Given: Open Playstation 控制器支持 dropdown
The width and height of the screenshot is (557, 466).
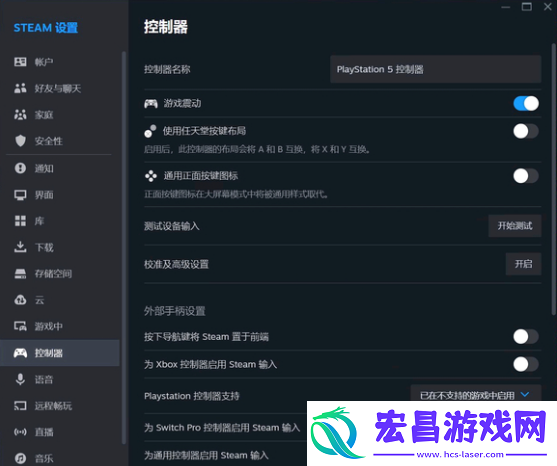Looking at the screenshot, I should tap(476, 393).
